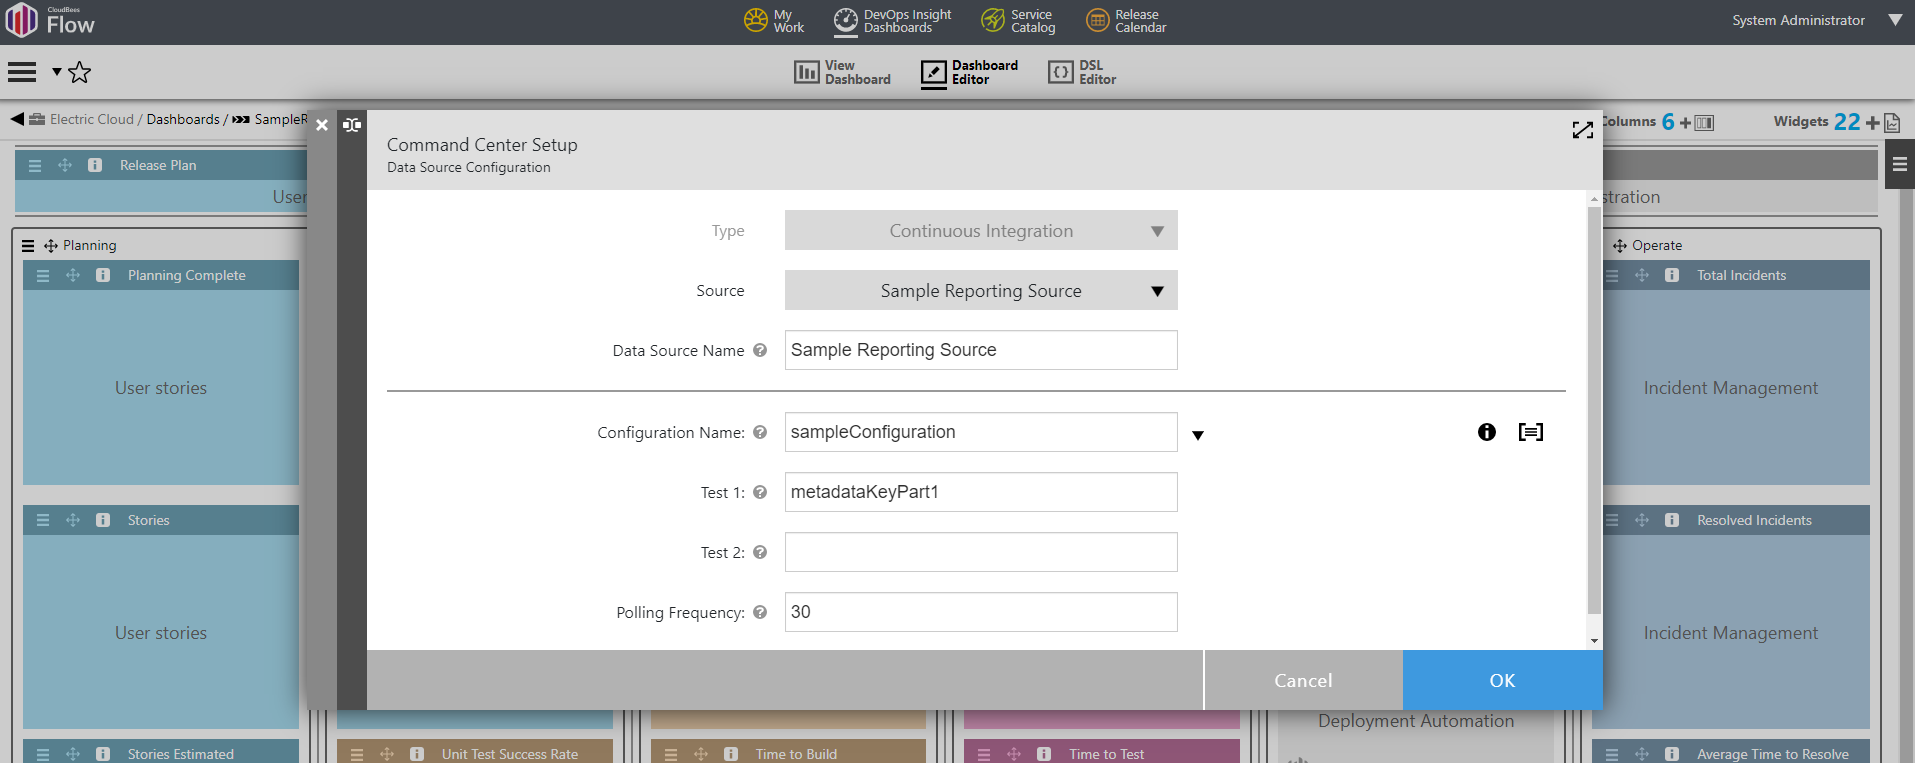1915x763 pixels.
Task: Show help for Polling Frequency
Action: click(x=760, y=612)
